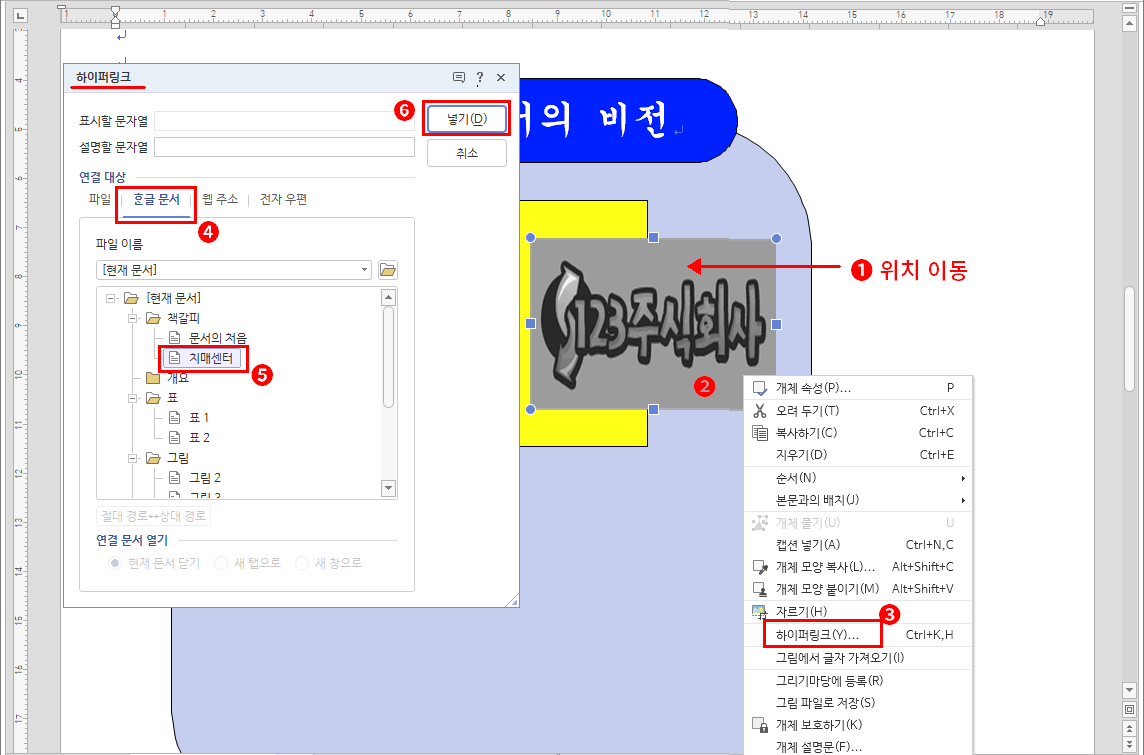Click the tree list scroll-up arrow
Image resolution: width=1144 pixels, height=755 pixels.
point(388,297)
